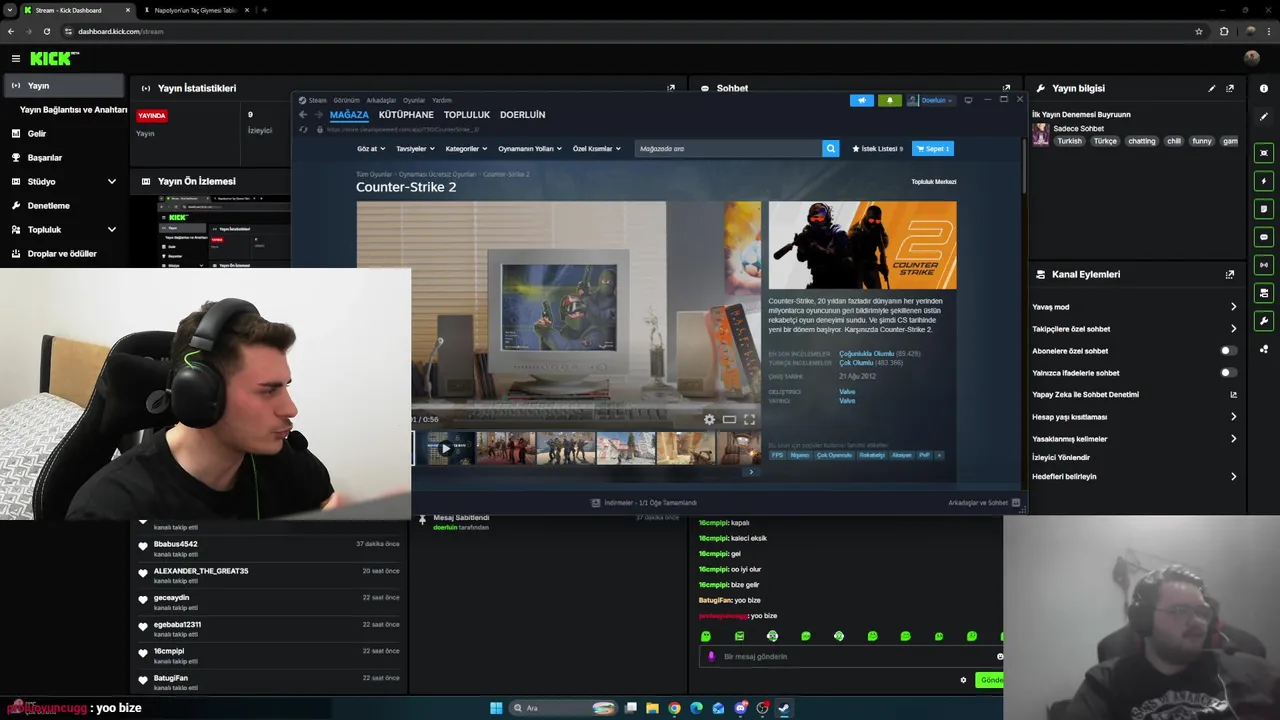Open Steam İstek Listesi
Image resolution: width=1280 pixels, height=720 pixels.
click(877, 149)
